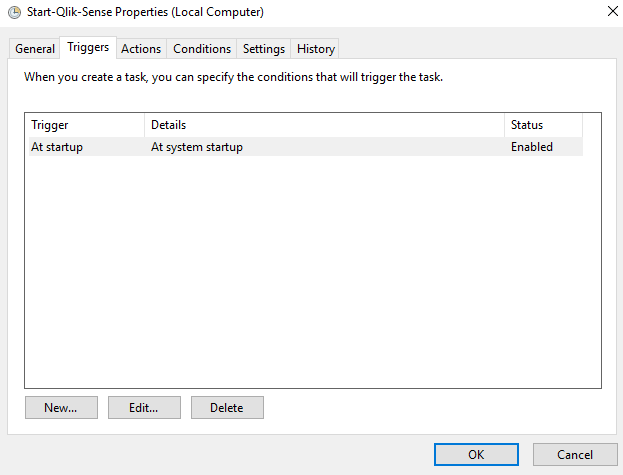623x475 pixels.
Task: Click the task scheduler clock icon in title bar
Action: [x=15, y=13]
